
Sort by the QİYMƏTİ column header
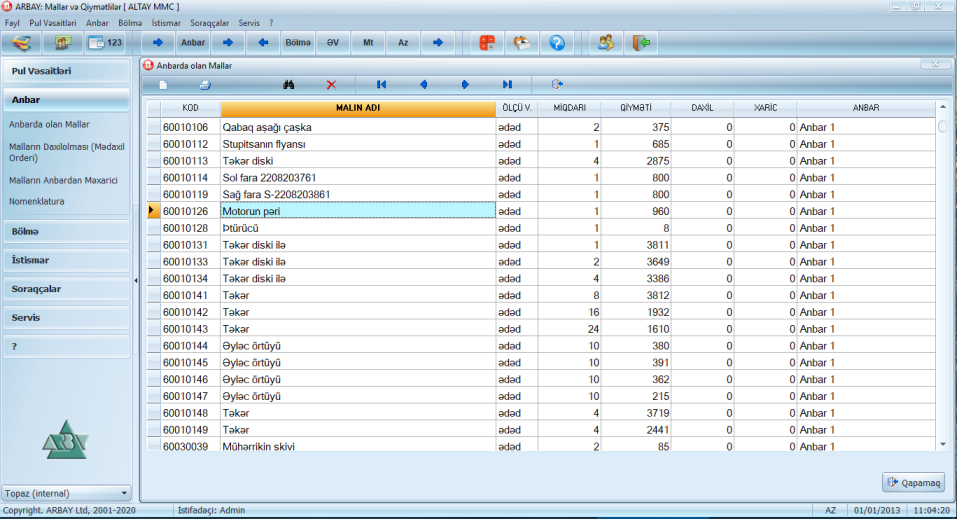coord(636,108)
